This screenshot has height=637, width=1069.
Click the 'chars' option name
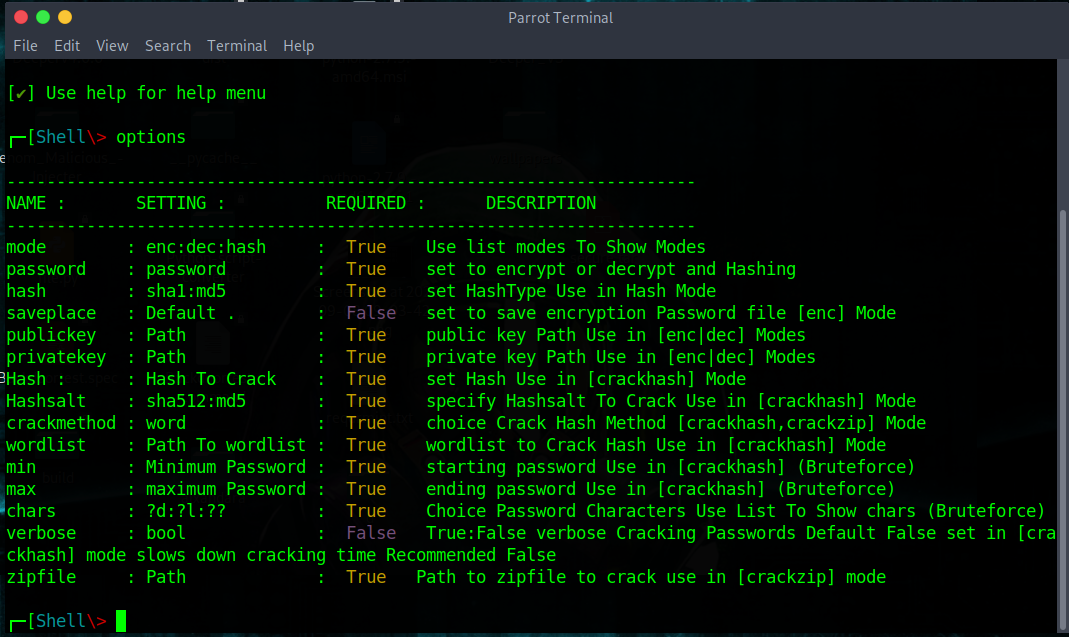click(x=31, y=511)
